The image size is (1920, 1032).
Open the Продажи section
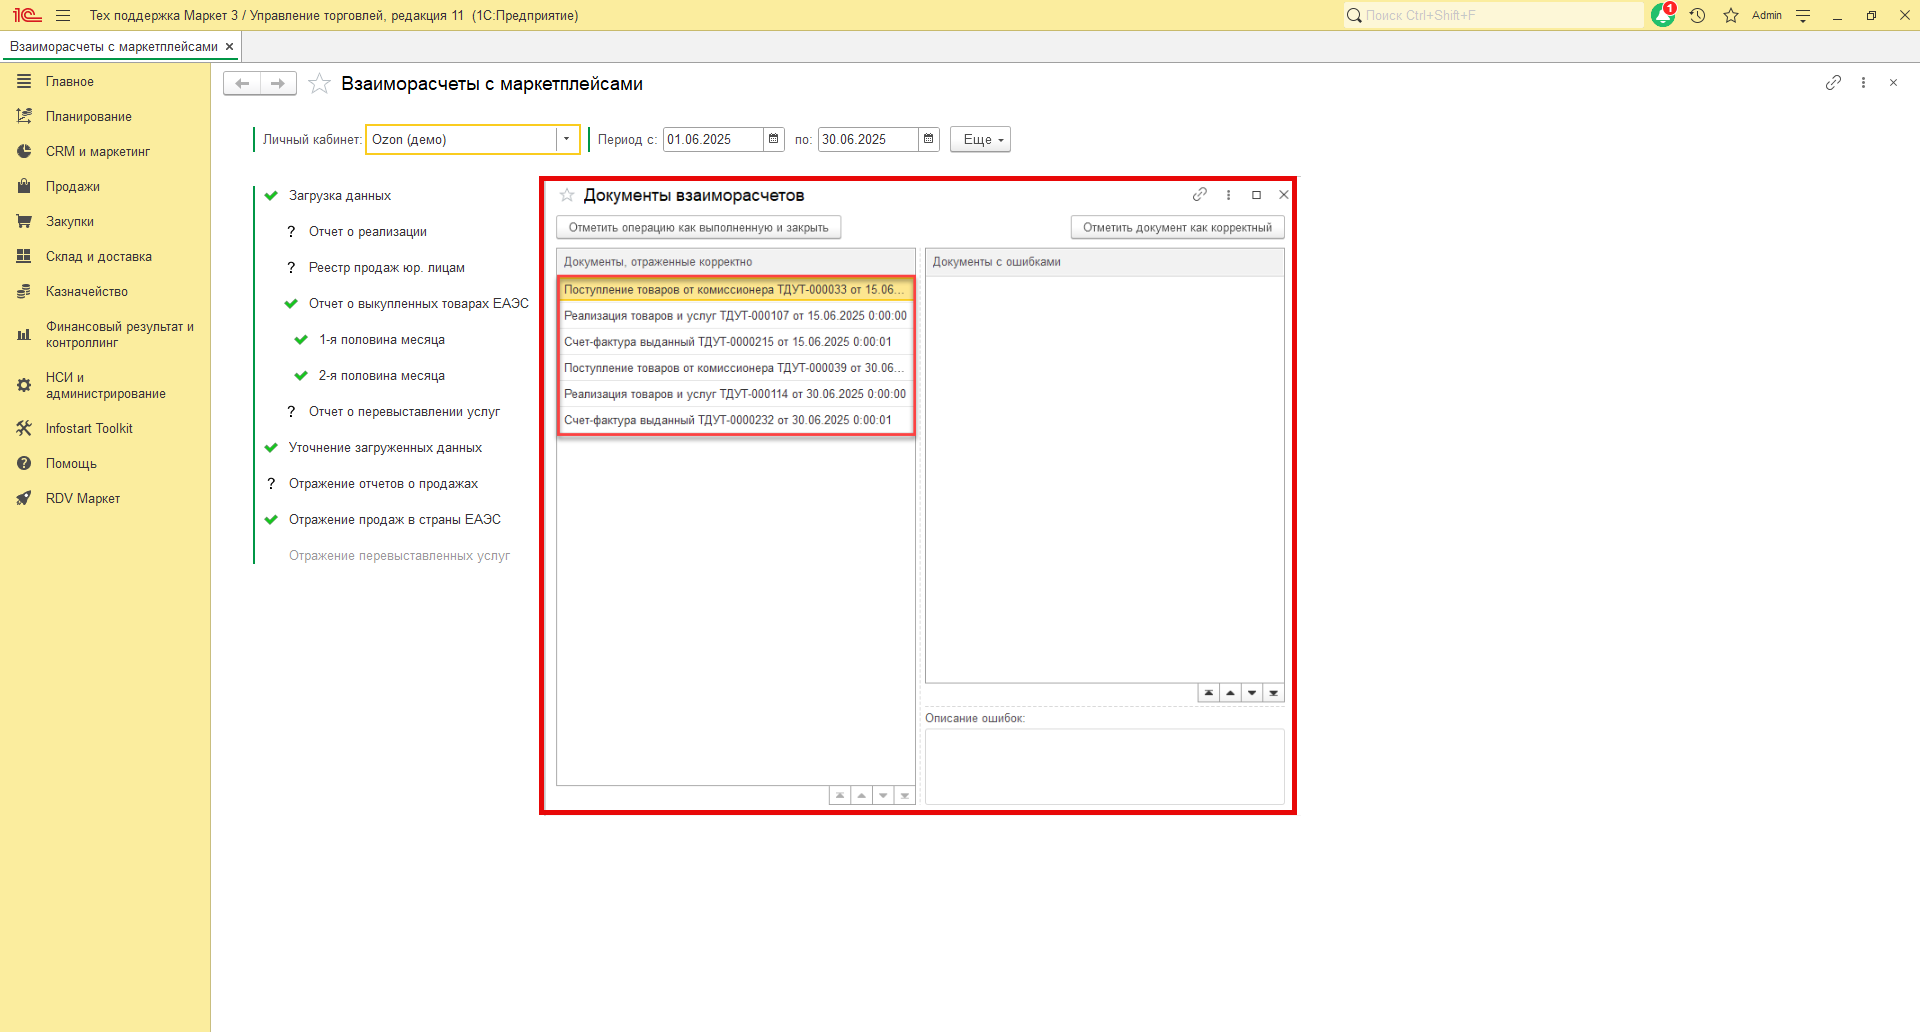point(73,187)
